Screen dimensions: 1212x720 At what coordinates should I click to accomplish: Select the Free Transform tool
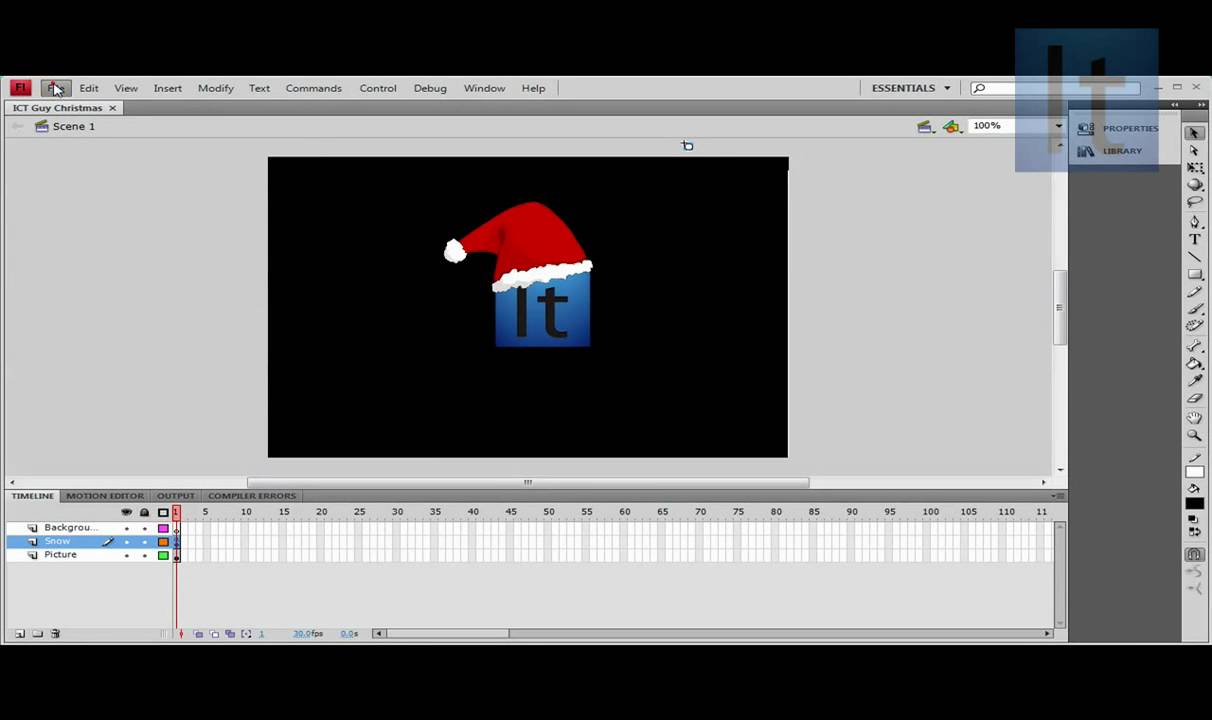(1194, 168)
